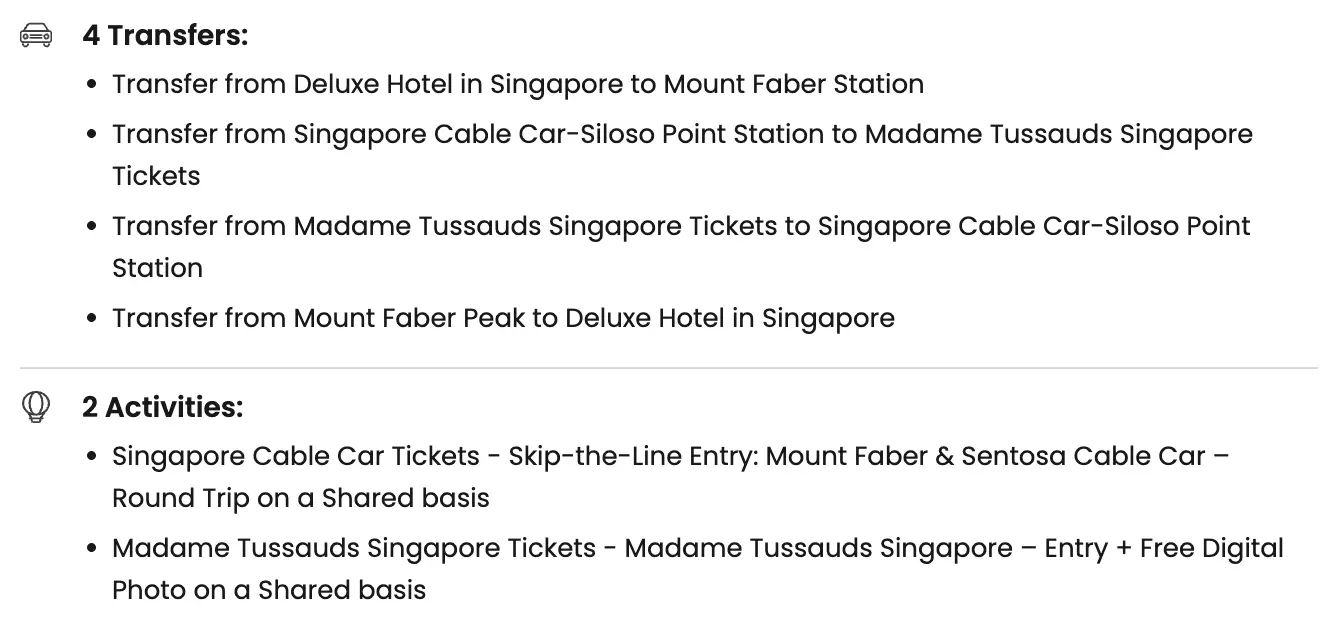Click bullet before Deluxe Hotel to Mount Faber transfer
The width and height of the screenshot is (1340, 624).
[x=92, y=85]
